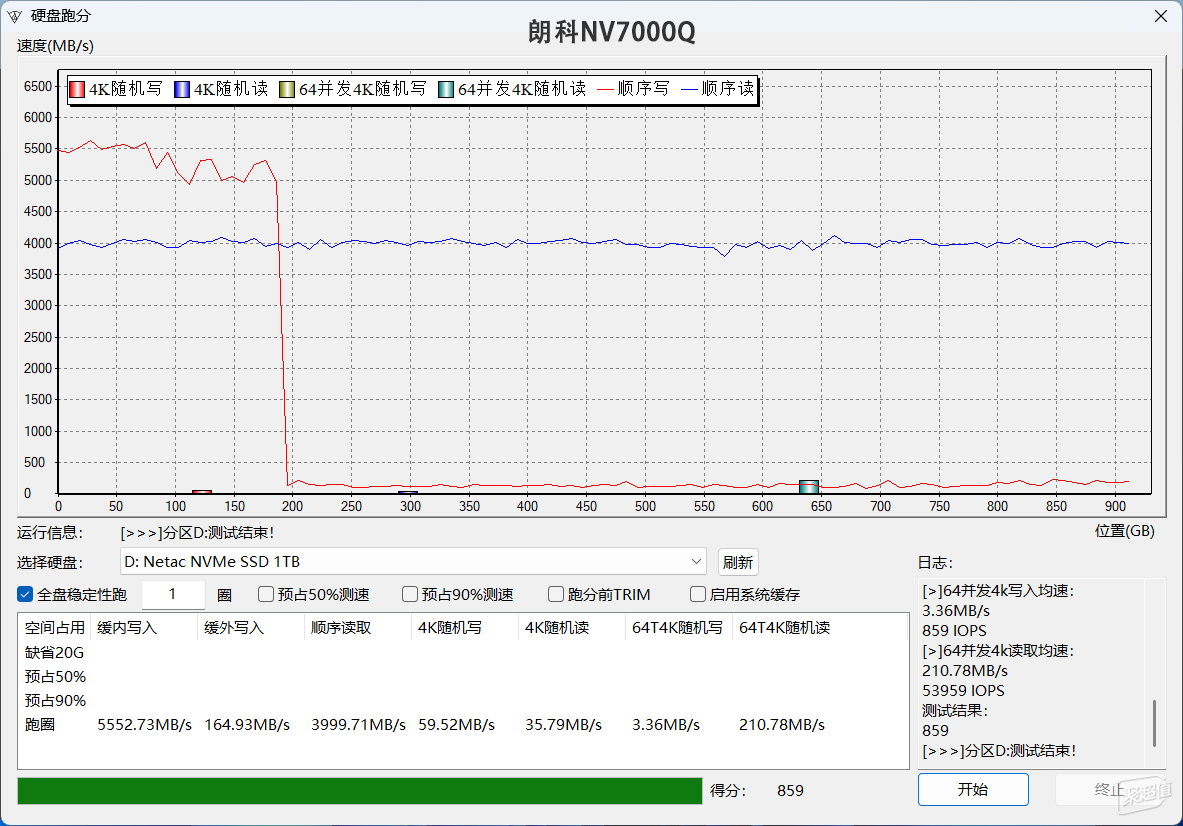Click the 3999.71MB/s value

358,725
